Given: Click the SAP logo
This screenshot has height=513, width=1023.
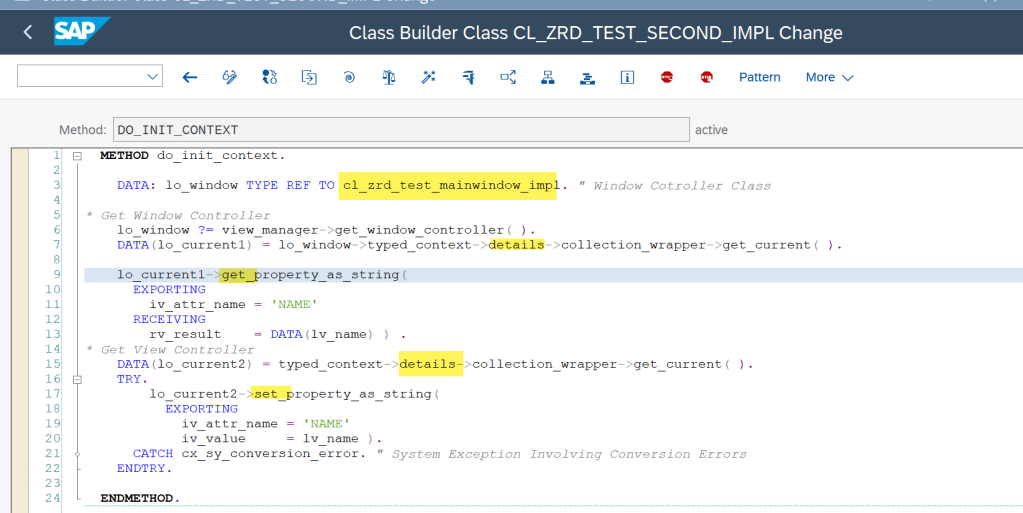Looking at the screenshot, I should [x=81, y=31].
